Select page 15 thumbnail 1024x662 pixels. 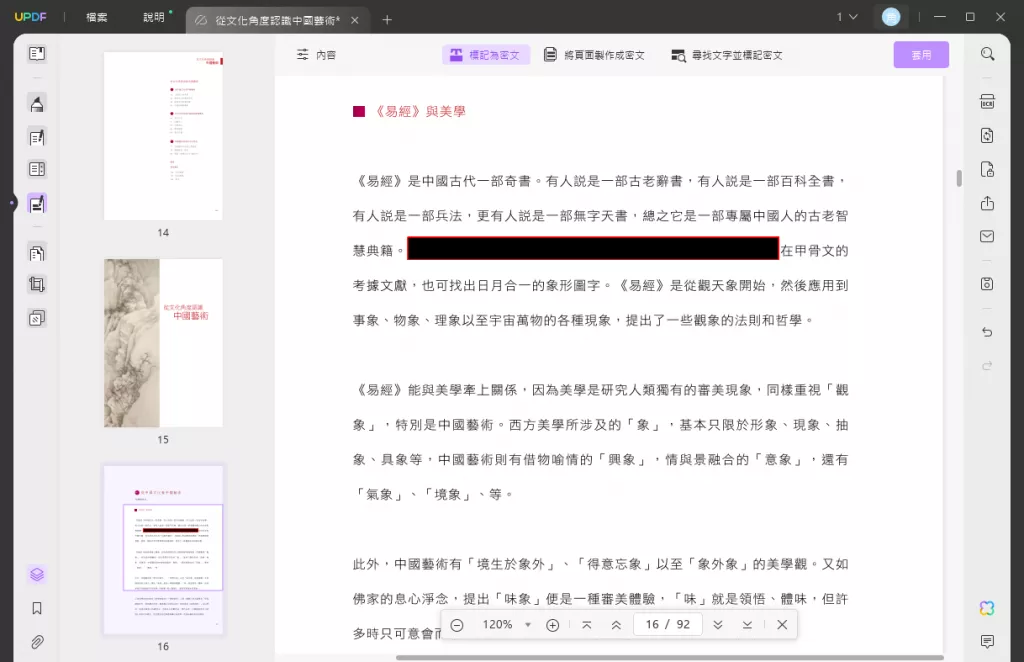(163, 343)
